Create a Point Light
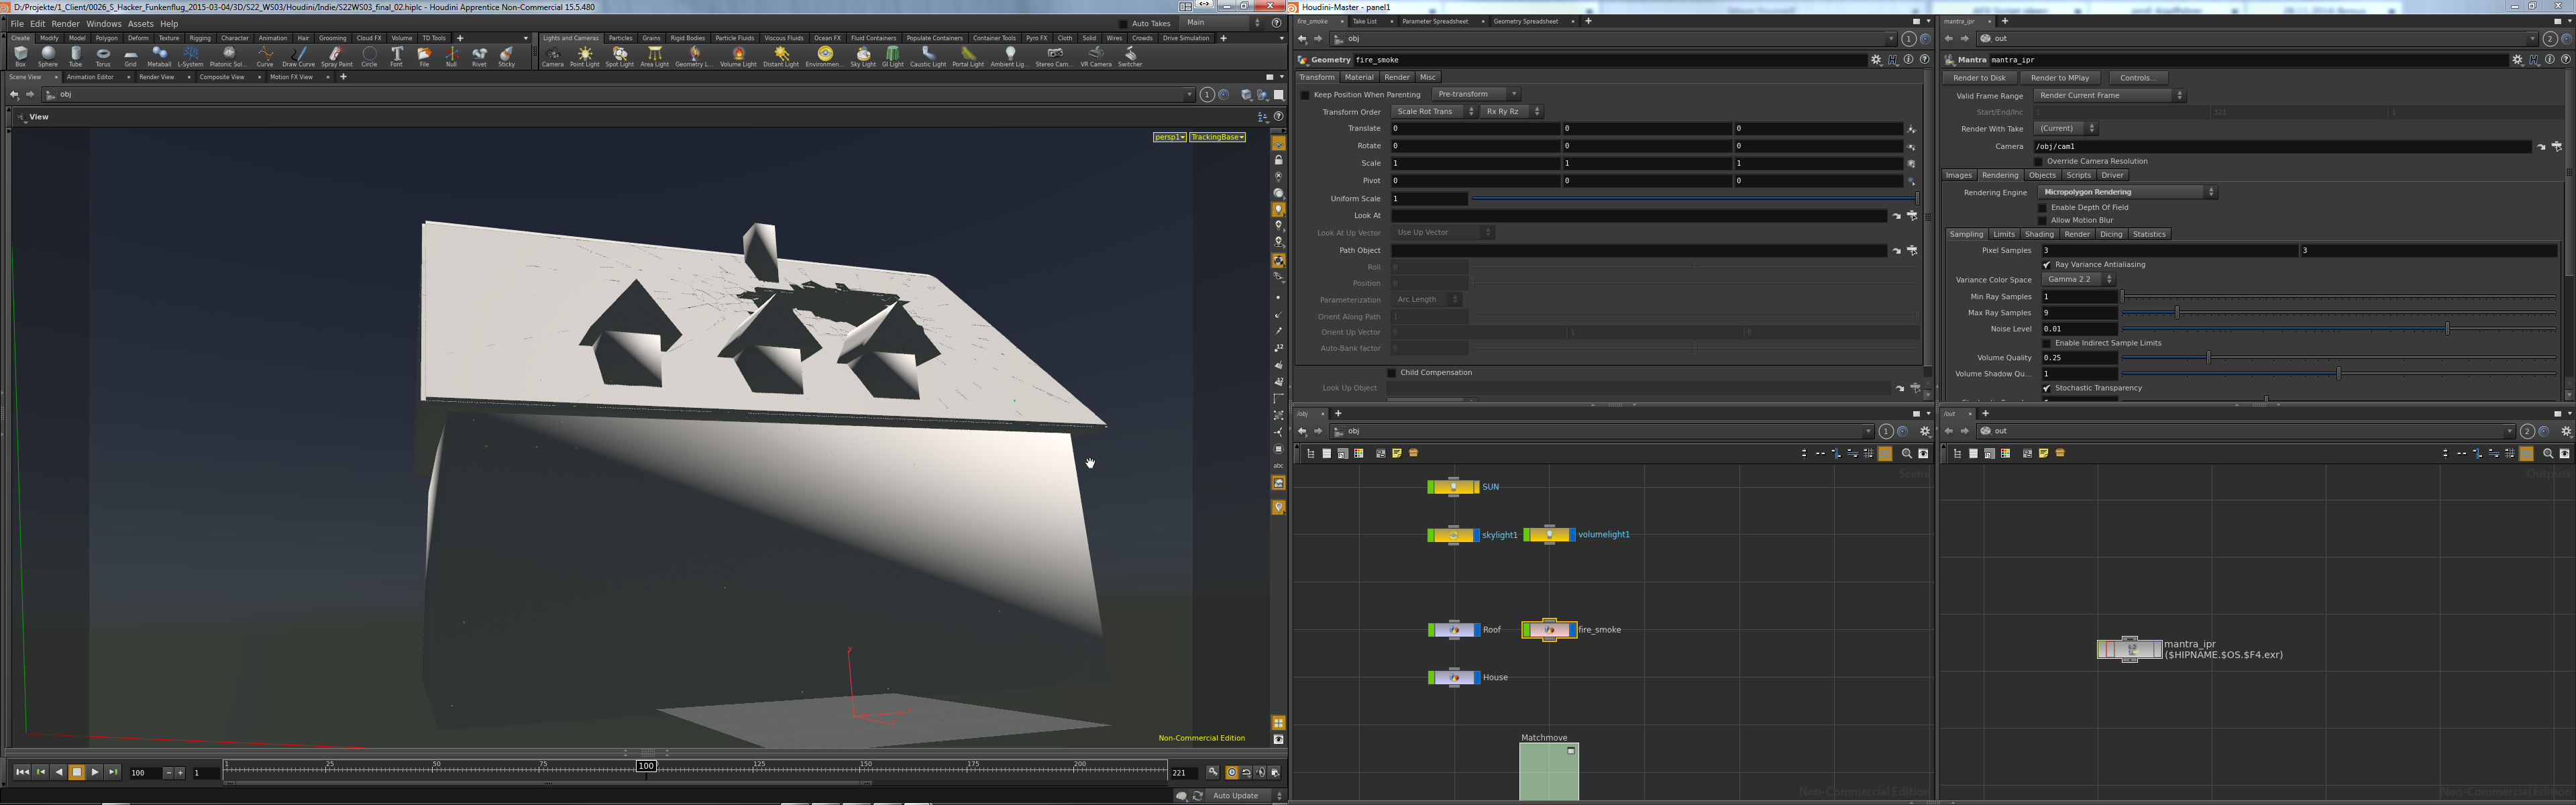Viewport: 2576px width, 805px height. pos(584,56)
